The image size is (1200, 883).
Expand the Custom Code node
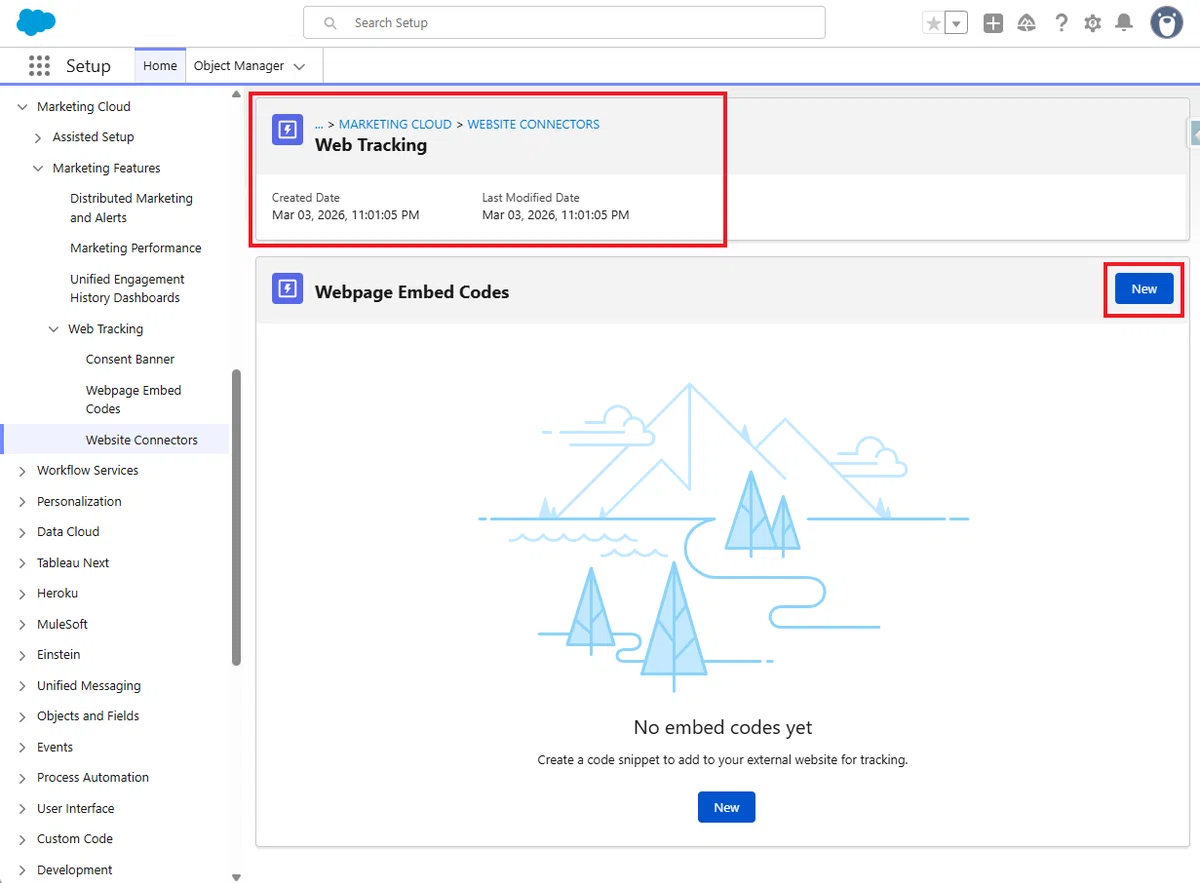pyautogui.click(x=23, y=840)
